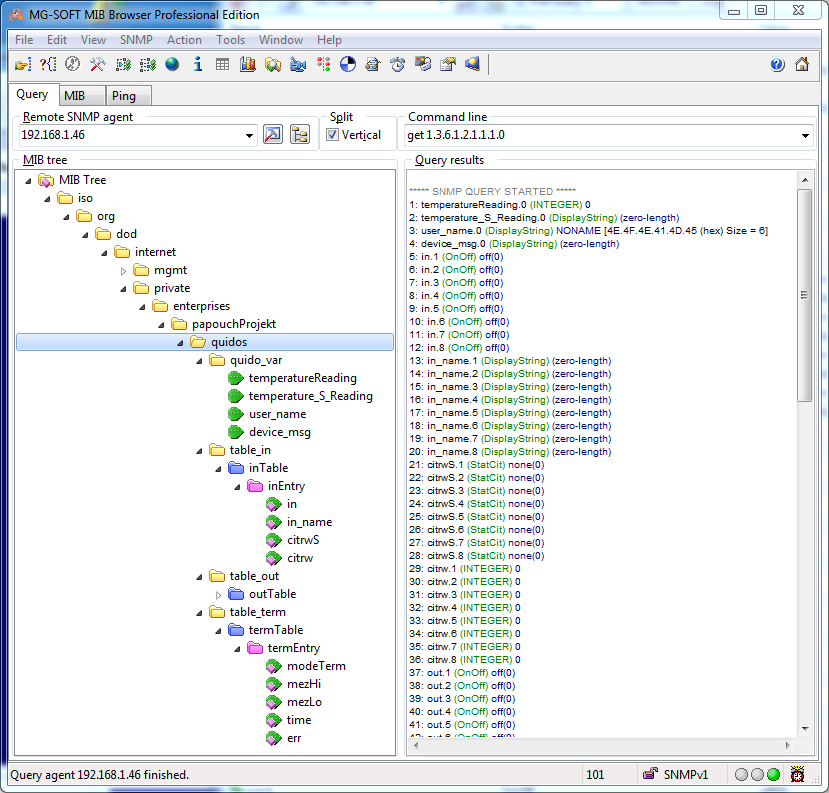Image resolution: width=829 pixels, height=793 pixels.
Task: Click the Query results vertical scrollbar thumb
Action: [804, 295]
